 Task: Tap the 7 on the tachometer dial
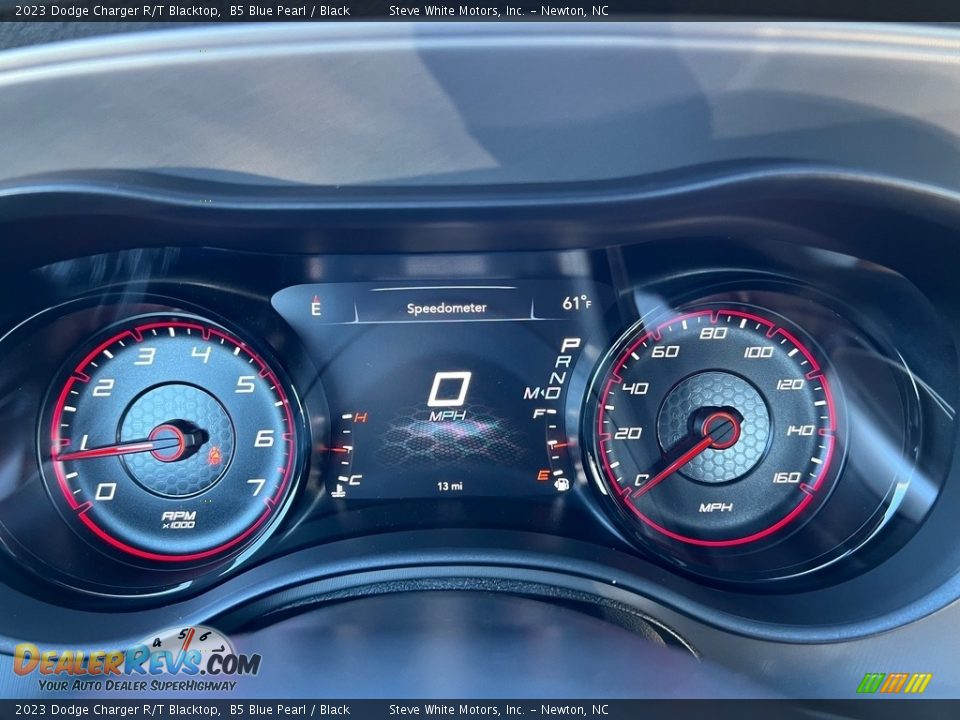pyautogui.click(x=256, y=487)
